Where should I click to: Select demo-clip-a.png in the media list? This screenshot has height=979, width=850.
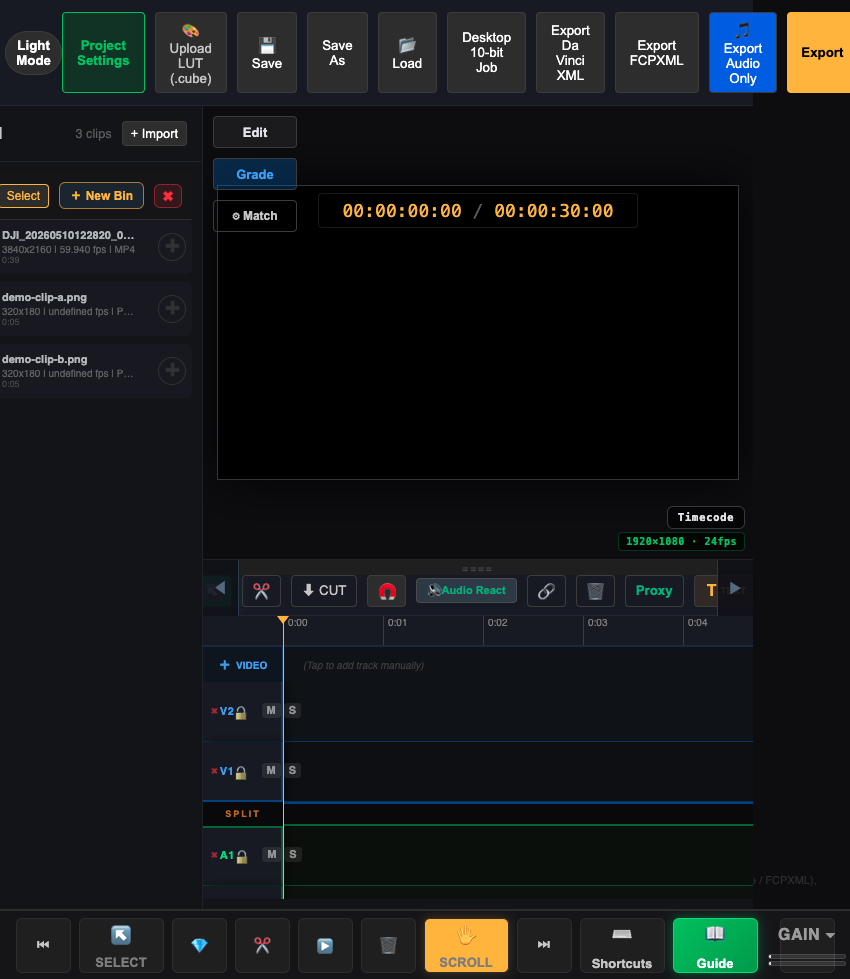pos(44,298)
